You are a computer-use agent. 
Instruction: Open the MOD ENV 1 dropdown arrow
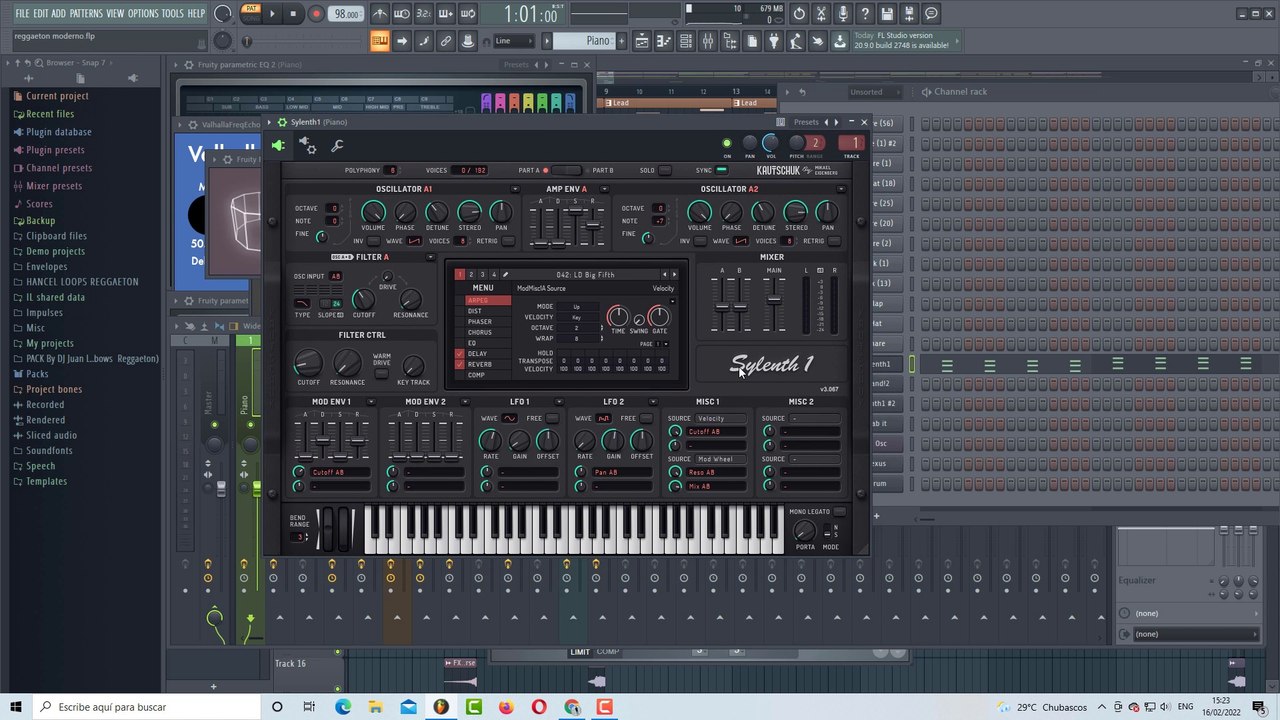click(x=371, y=402)
